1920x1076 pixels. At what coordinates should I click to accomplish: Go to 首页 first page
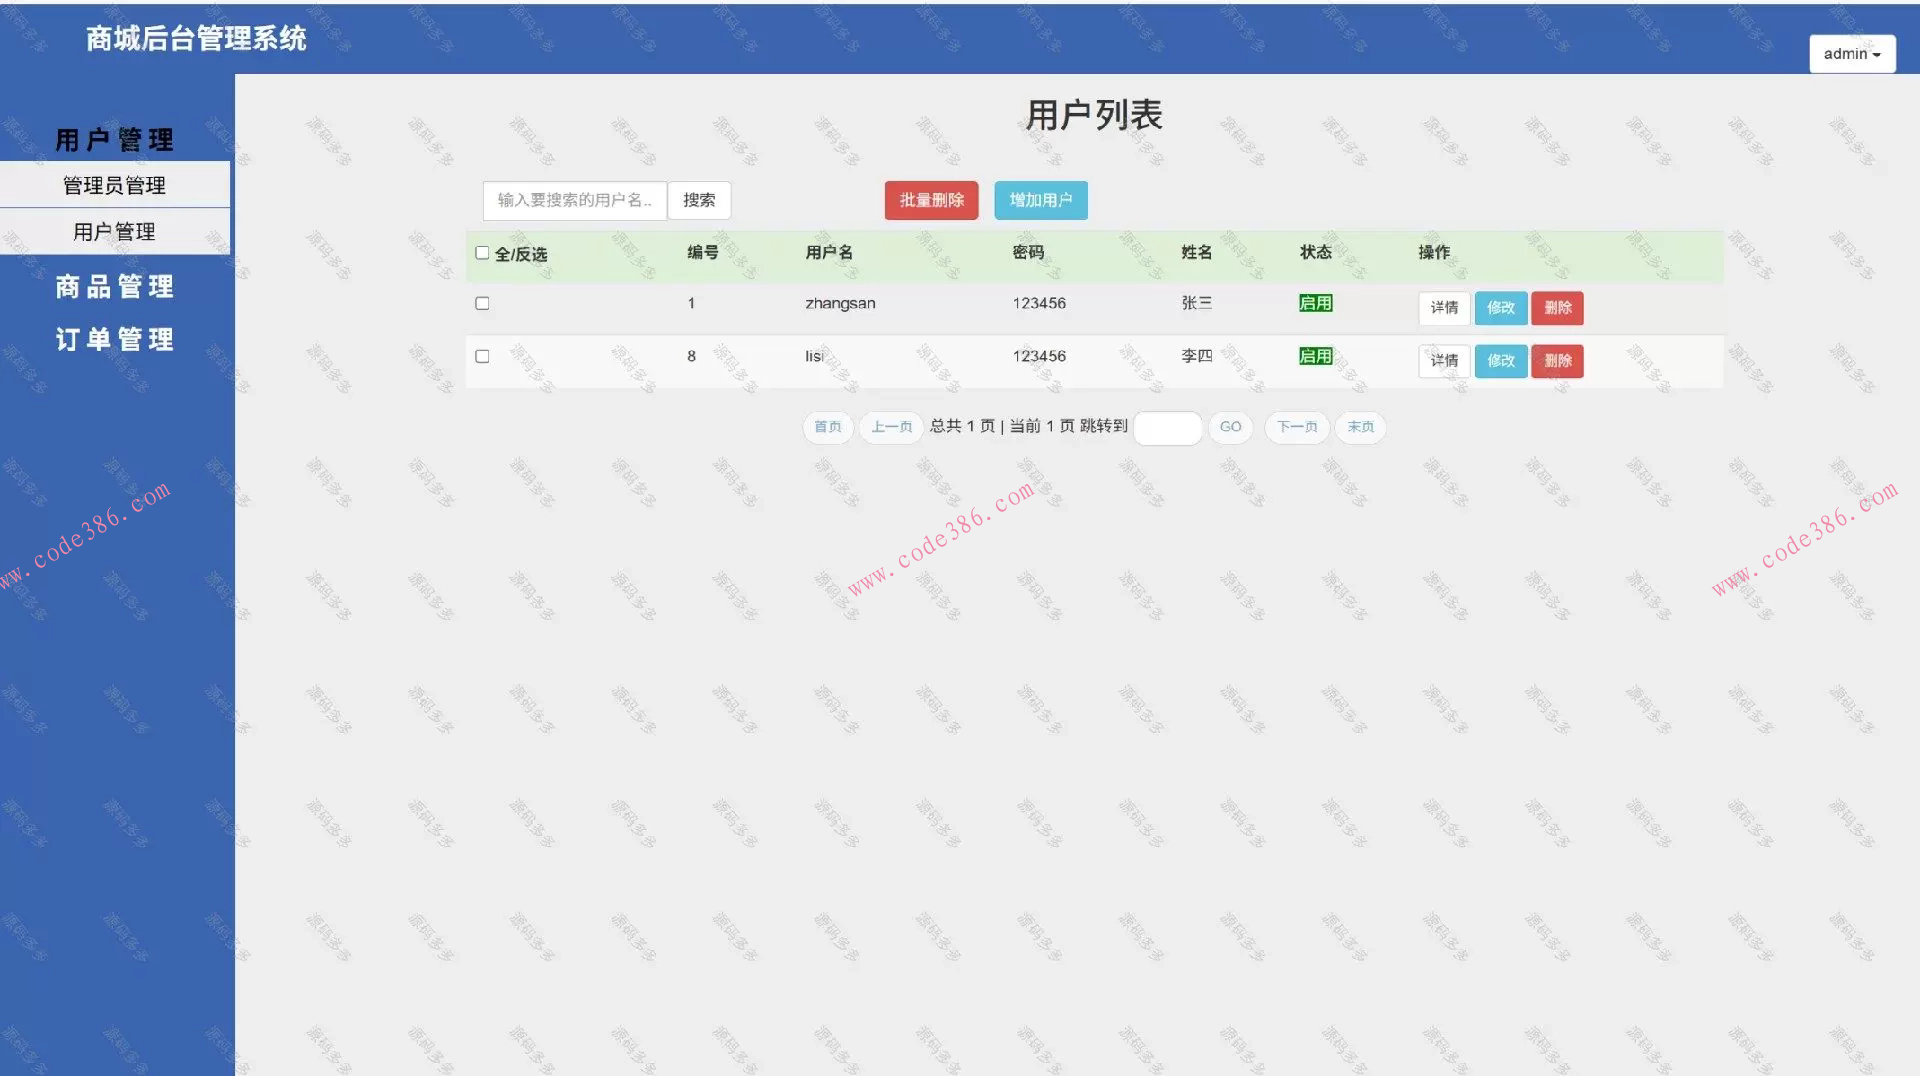[827, 427]
